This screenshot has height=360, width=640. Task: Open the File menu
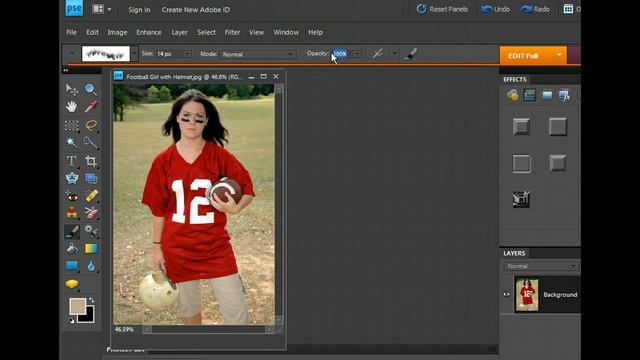click(71, 32)
